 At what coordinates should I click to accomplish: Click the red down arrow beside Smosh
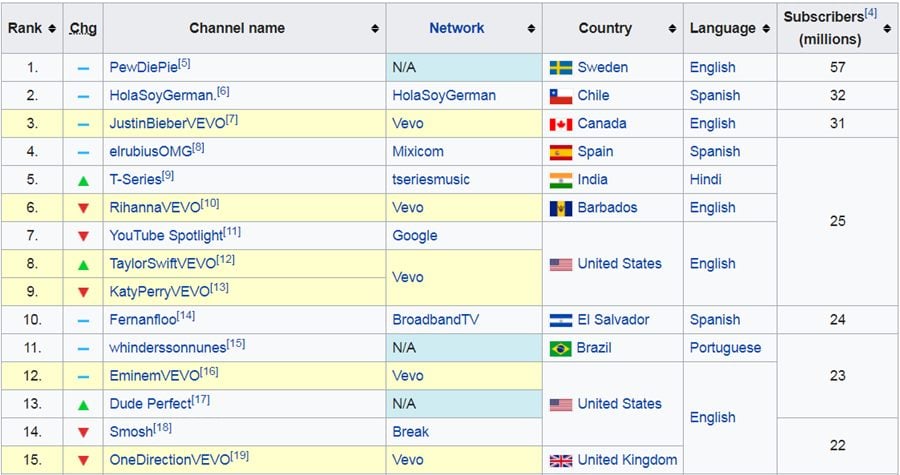(x=83, y=432)
